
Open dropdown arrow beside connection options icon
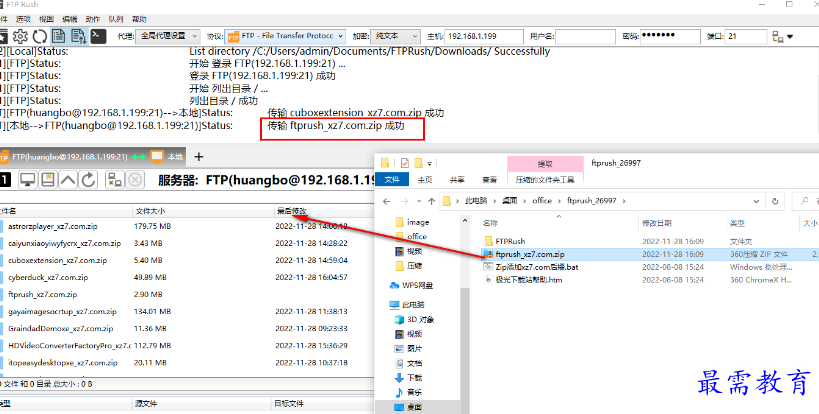point(790,37)
